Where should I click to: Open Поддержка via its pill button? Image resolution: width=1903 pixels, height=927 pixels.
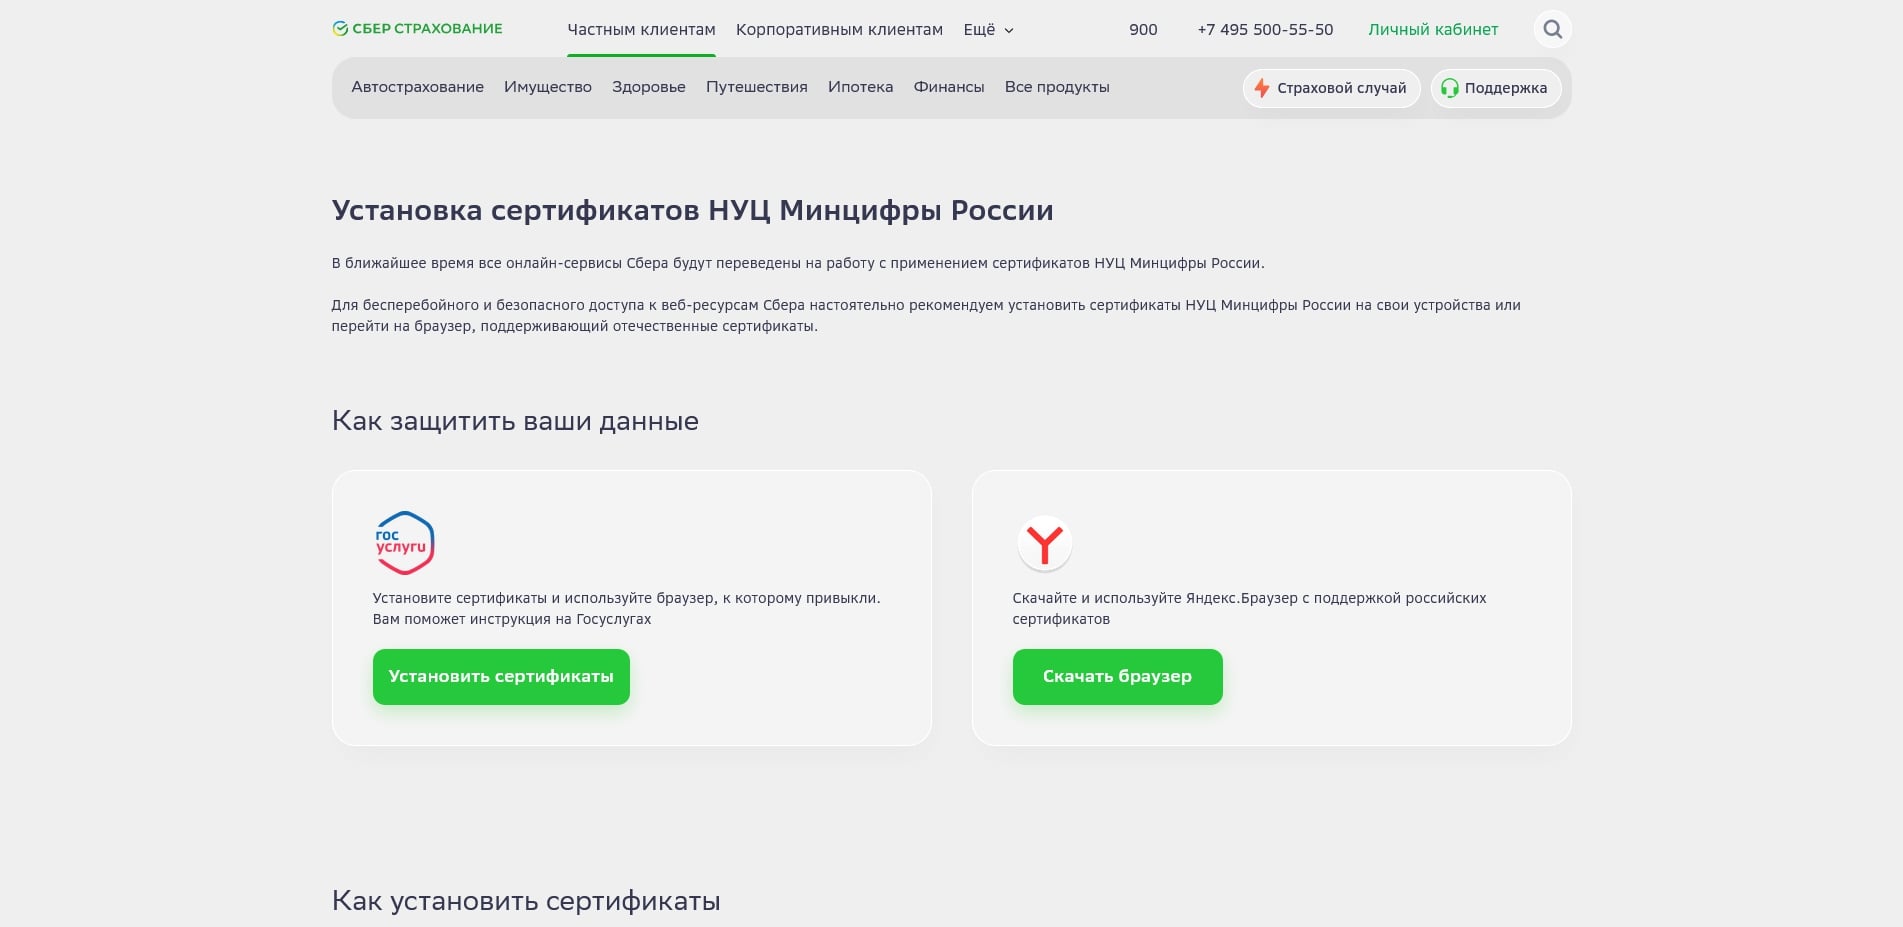coord(1495,88)
